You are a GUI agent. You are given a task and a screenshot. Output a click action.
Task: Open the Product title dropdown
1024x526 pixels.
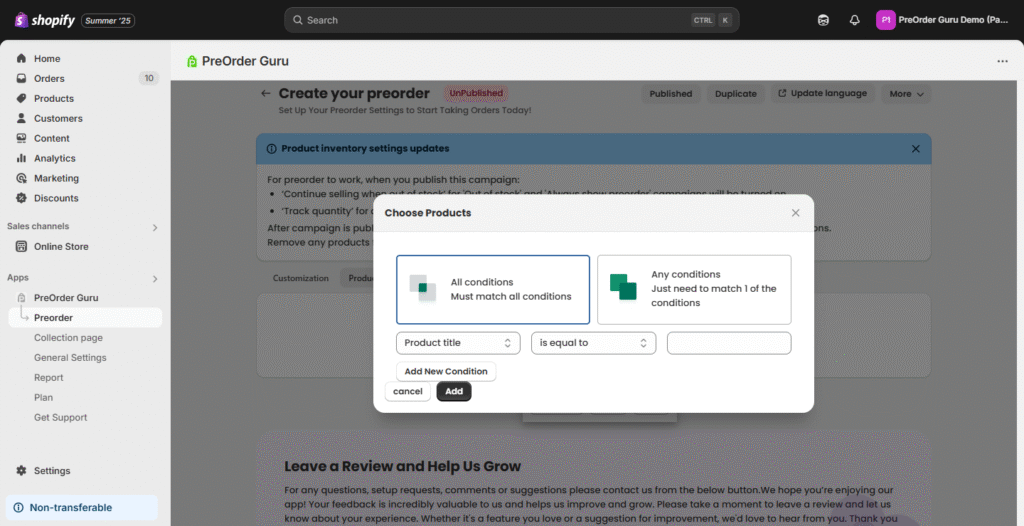click(458, 343)
